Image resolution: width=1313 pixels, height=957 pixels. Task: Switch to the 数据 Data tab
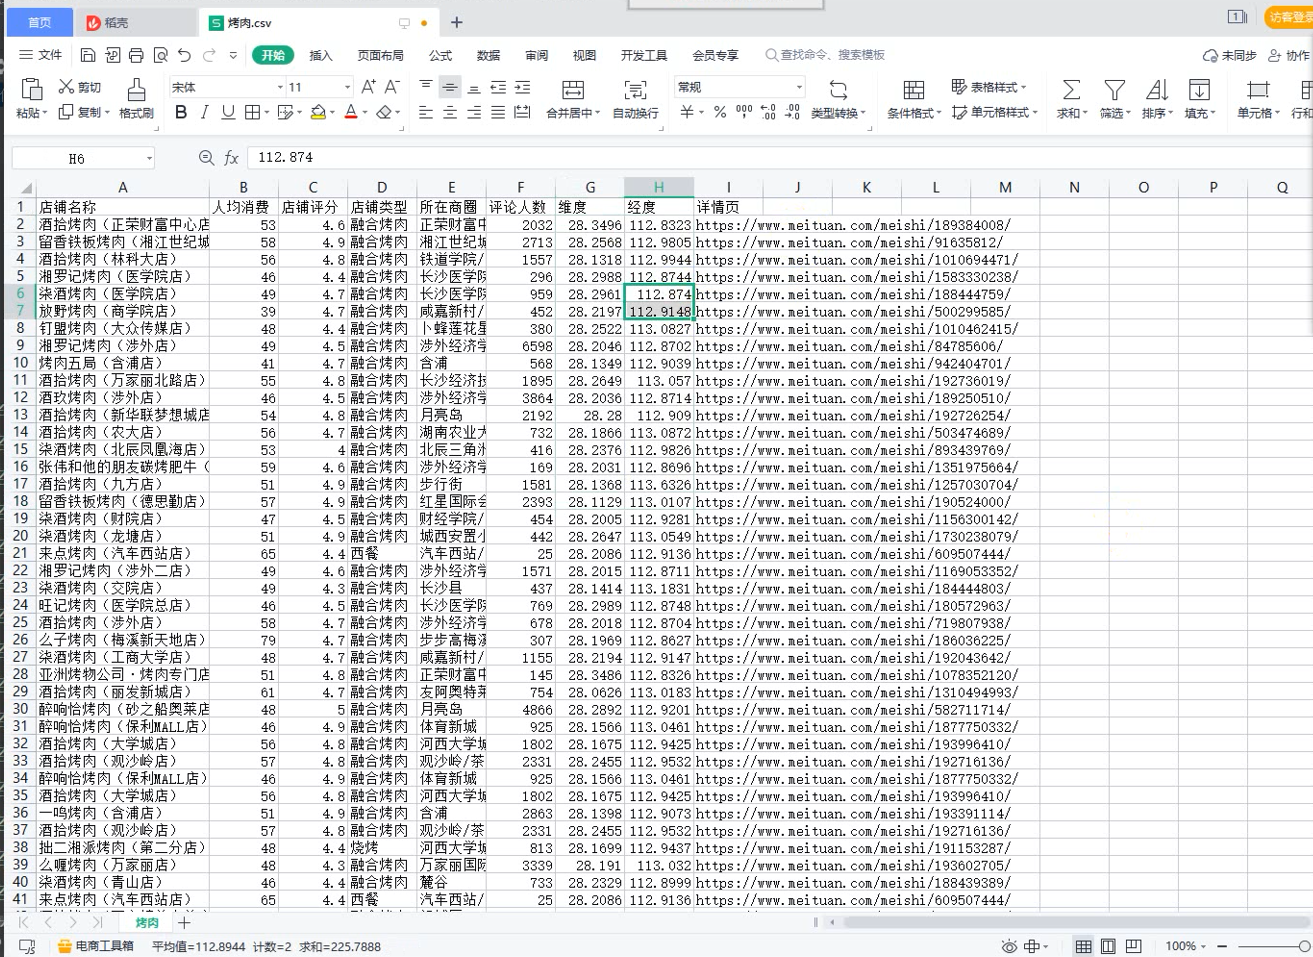[488, 55]
